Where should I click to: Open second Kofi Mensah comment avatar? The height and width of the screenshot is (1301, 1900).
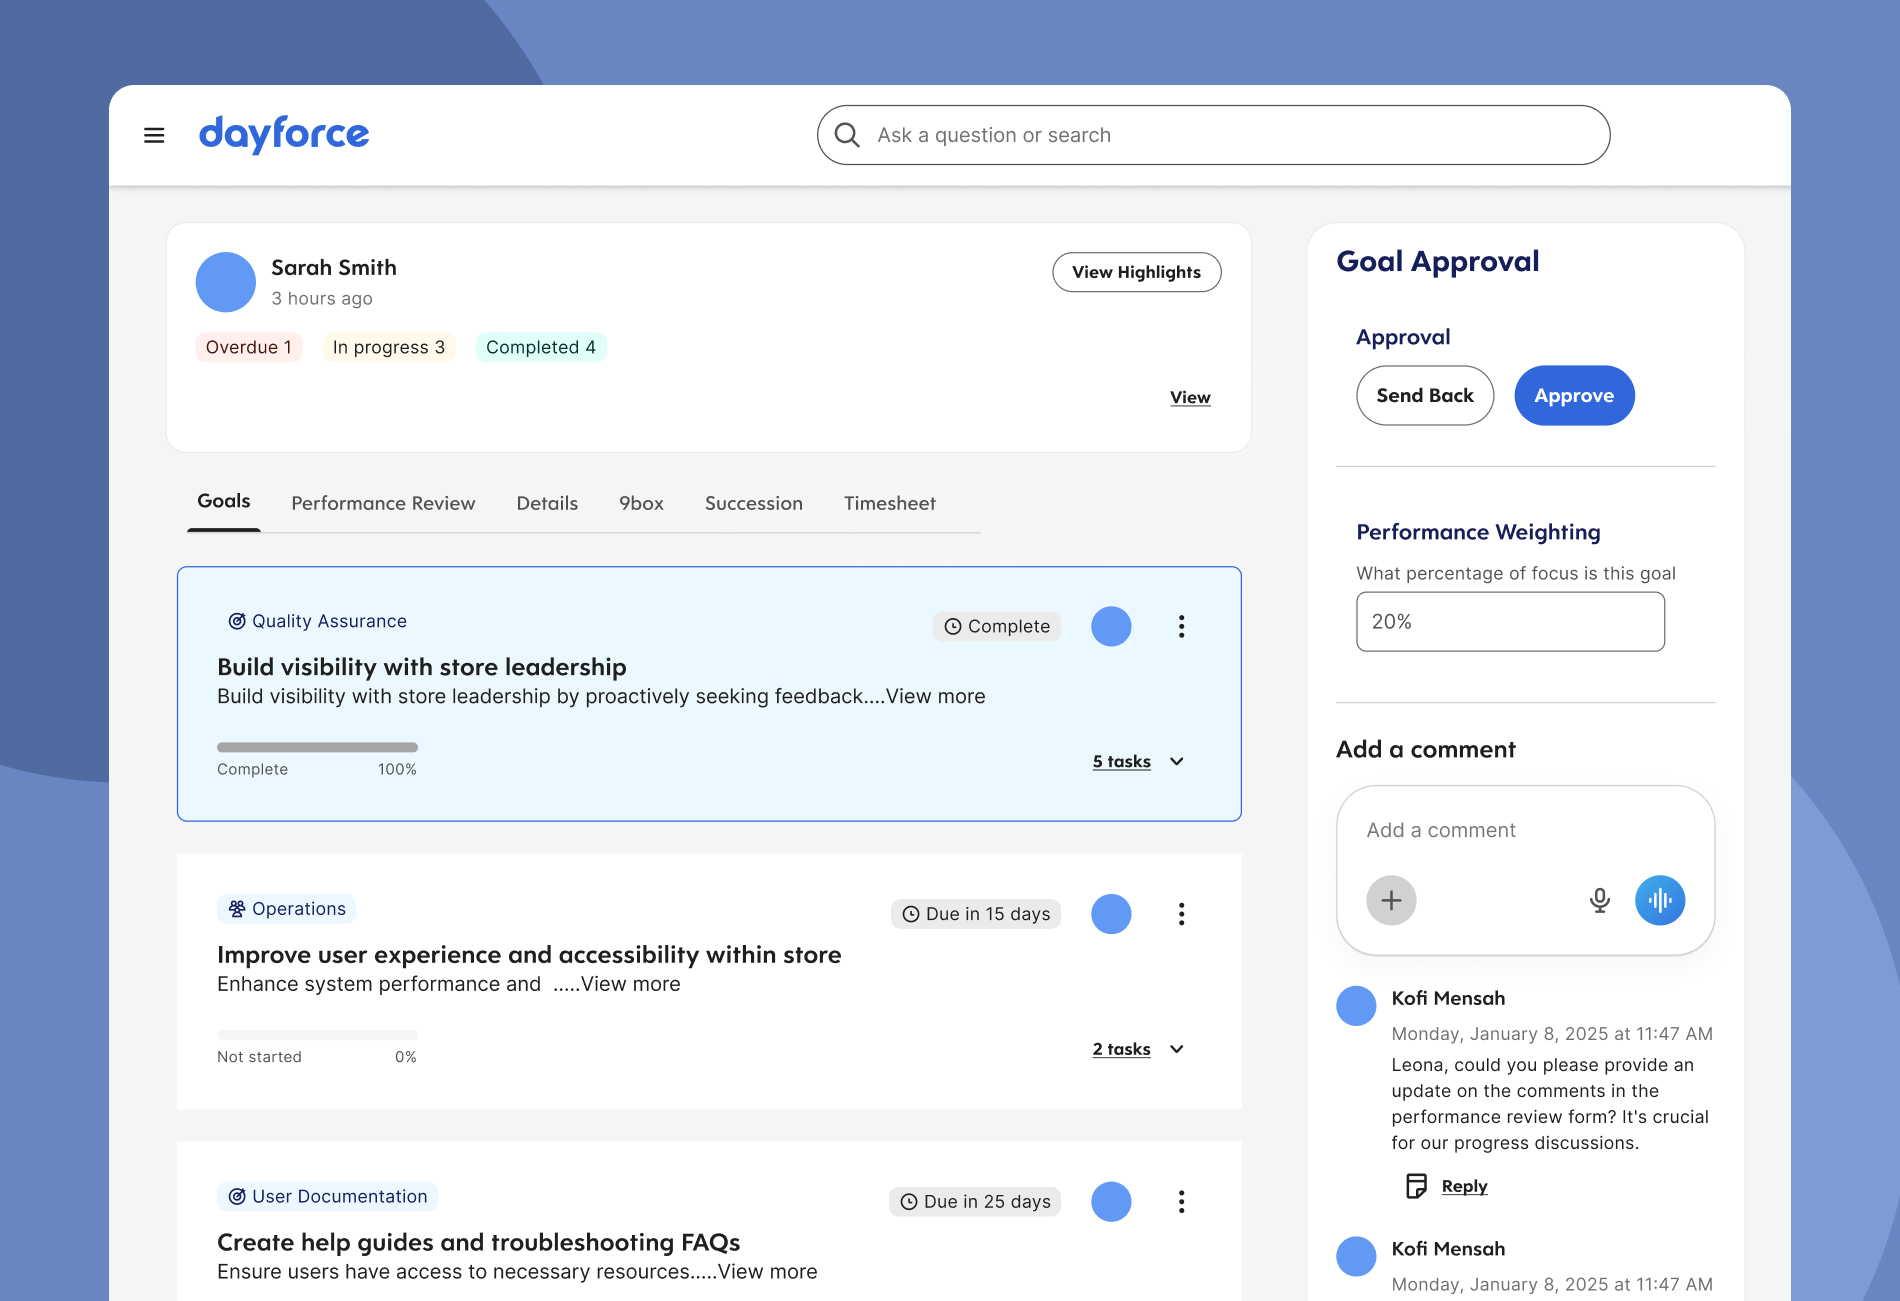click(x=1356, y=1256)
